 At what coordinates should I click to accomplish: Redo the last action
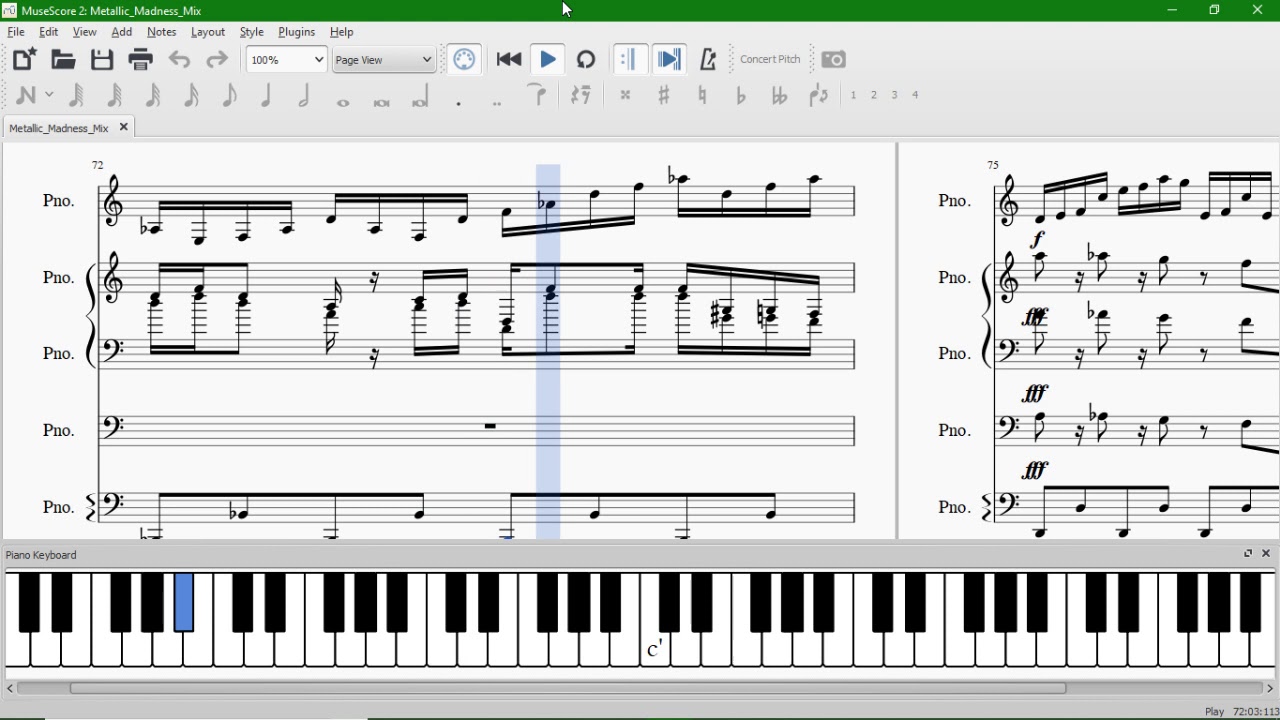point(217,60)
